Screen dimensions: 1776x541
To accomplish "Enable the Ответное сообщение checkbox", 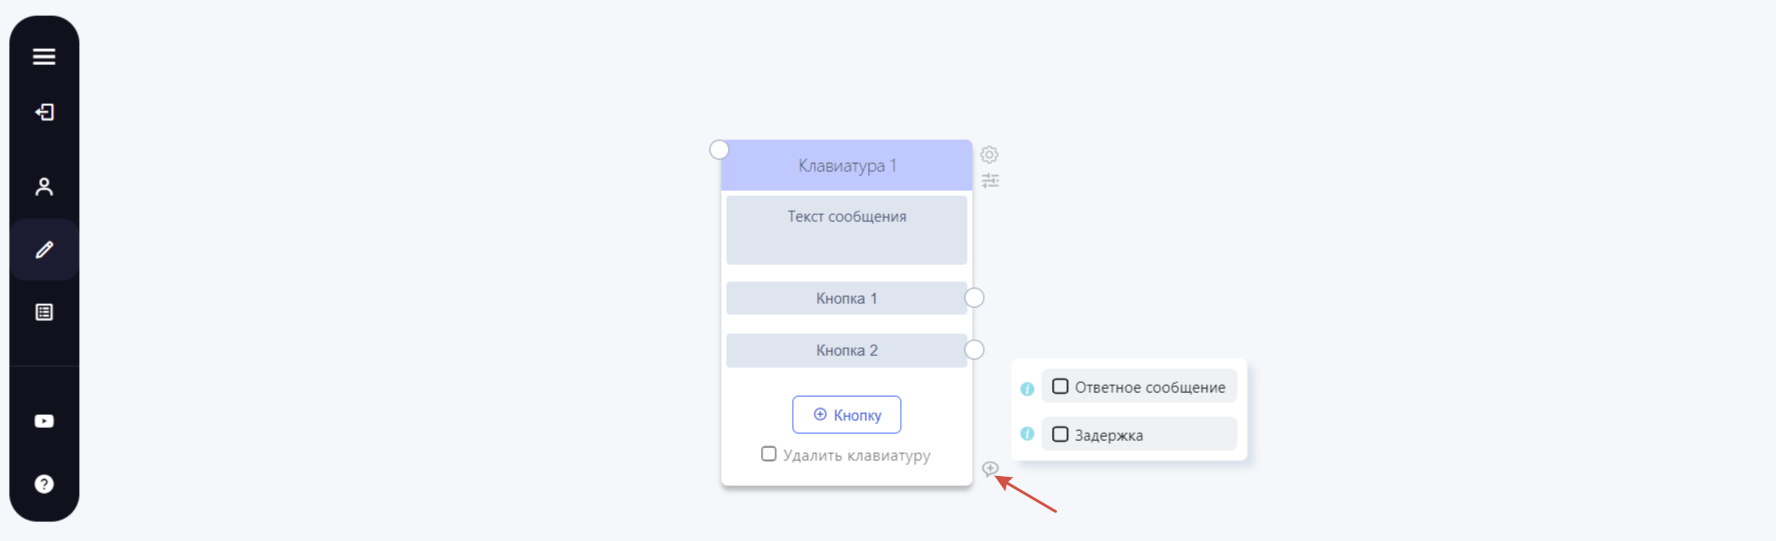I will 1060,386.
